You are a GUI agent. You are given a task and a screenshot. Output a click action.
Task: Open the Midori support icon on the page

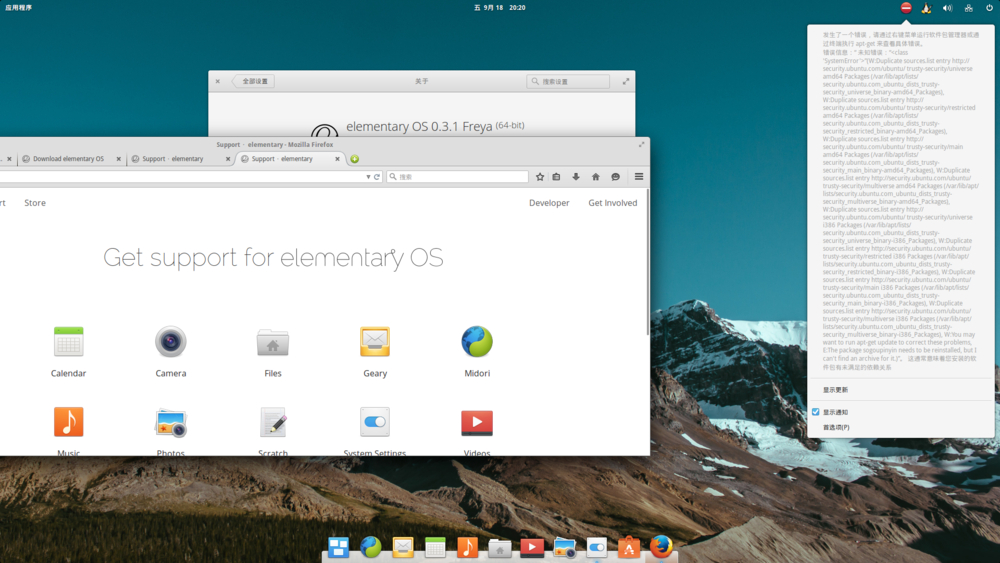(x=477, y=342)
